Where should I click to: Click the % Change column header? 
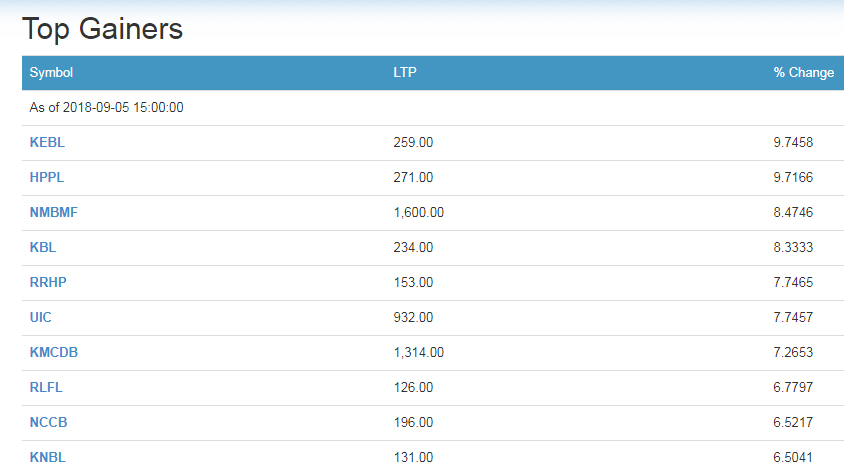[804, 73]
